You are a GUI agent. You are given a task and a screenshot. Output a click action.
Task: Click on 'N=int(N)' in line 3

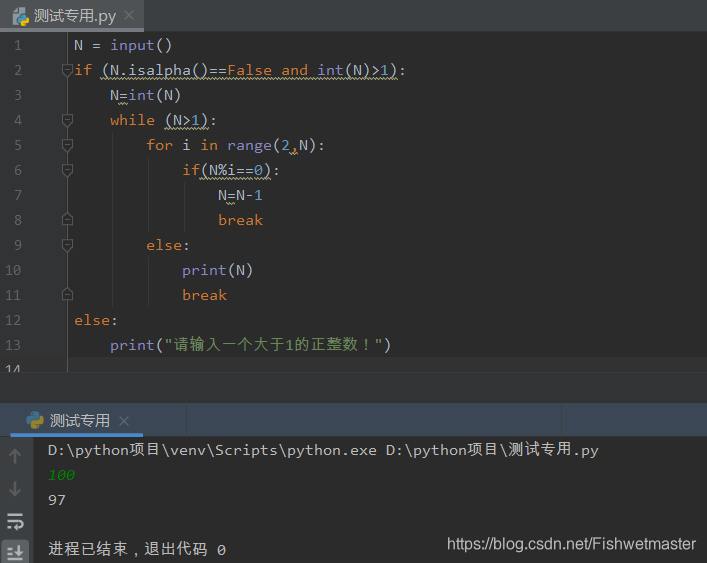pos(145,95)
